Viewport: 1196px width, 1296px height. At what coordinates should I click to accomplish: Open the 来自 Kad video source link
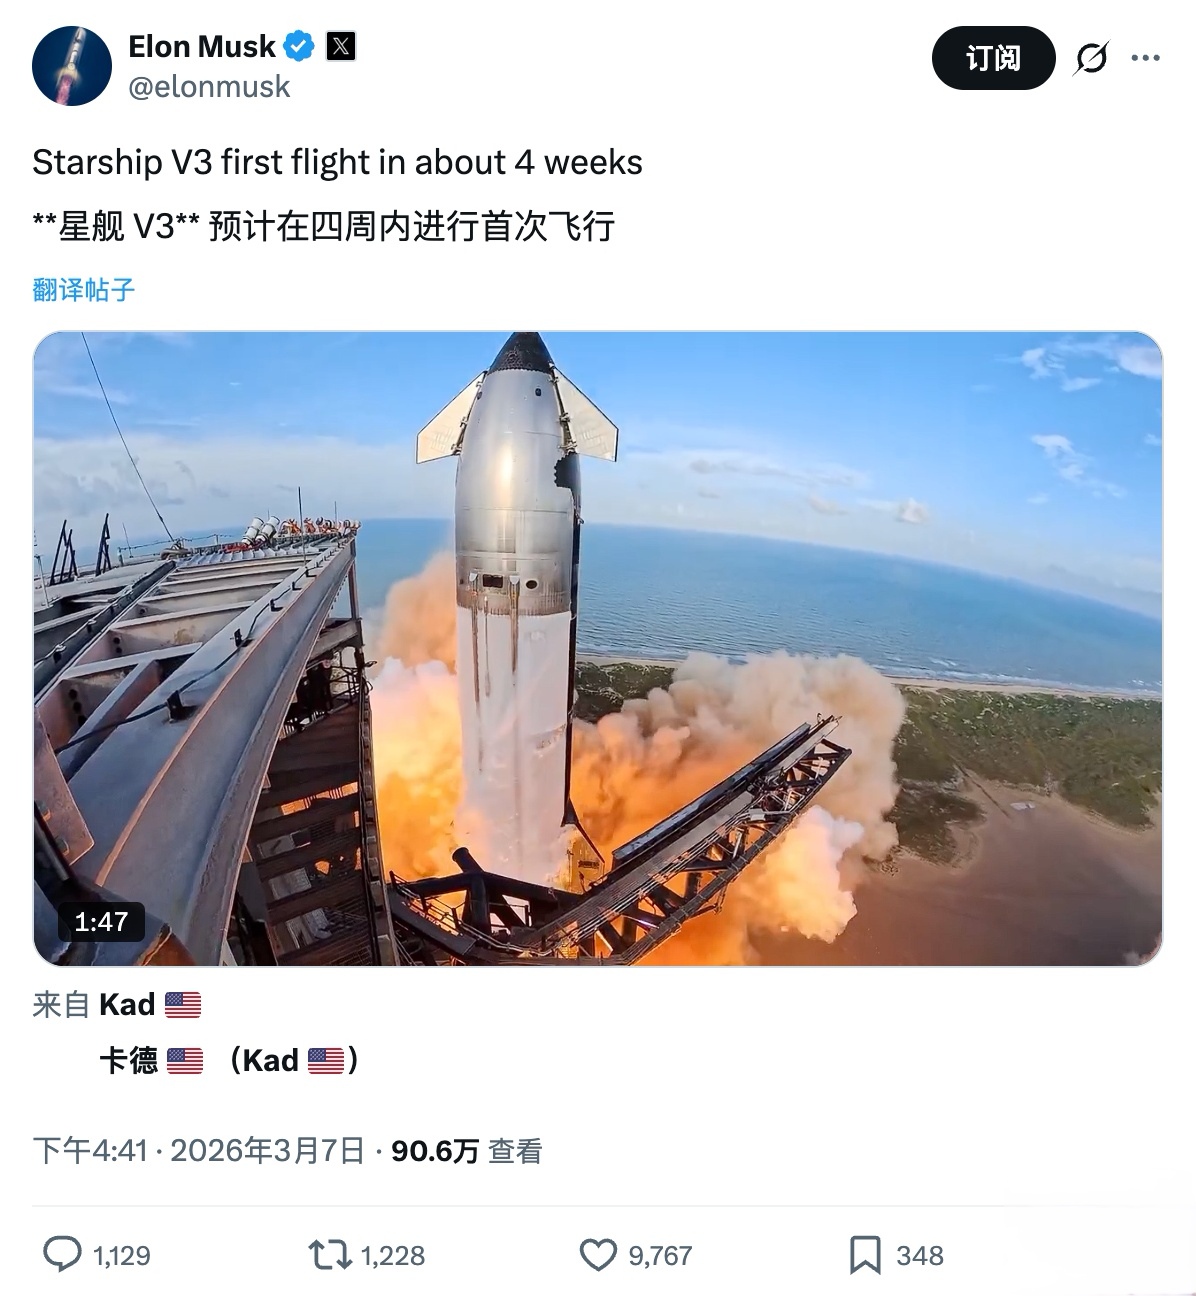pos(117,1004)
